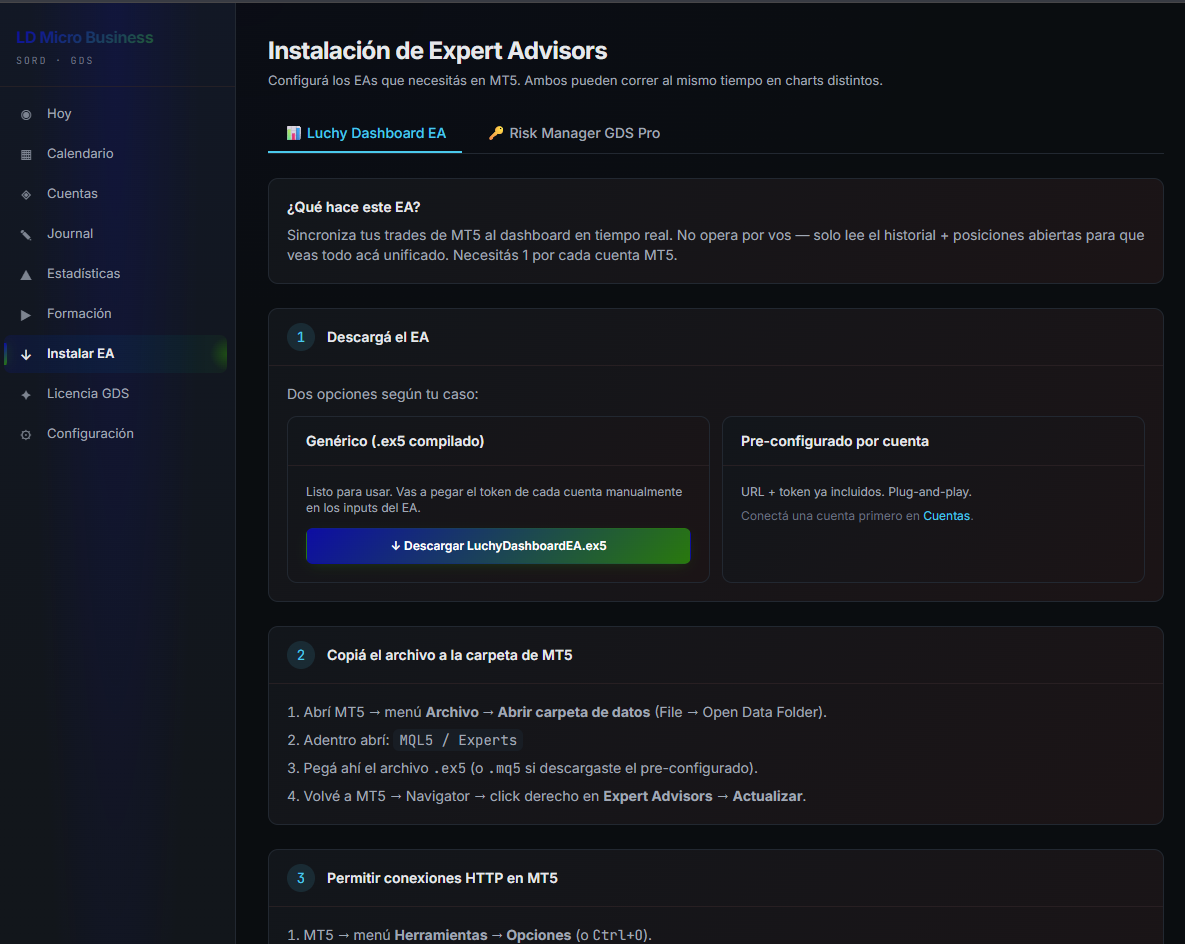Click the key icon on Risk Manager tab
The image size is (1185, 944).
pyautogui.click(x=496, y=133)
